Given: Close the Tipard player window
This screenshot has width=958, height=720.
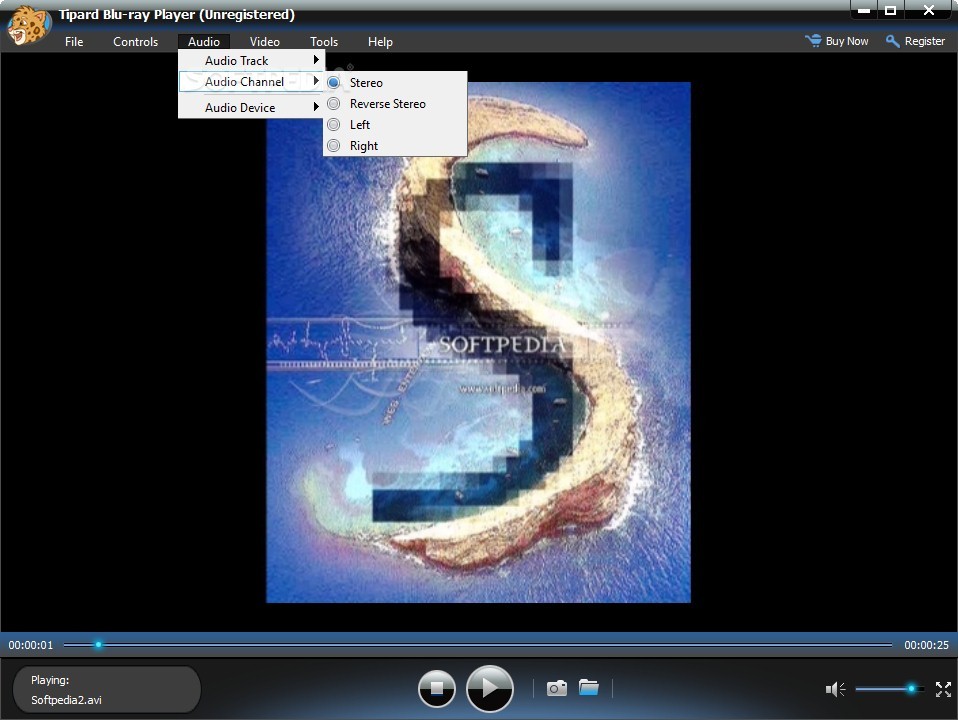Looking at the screenshot, I should (929, 10).
